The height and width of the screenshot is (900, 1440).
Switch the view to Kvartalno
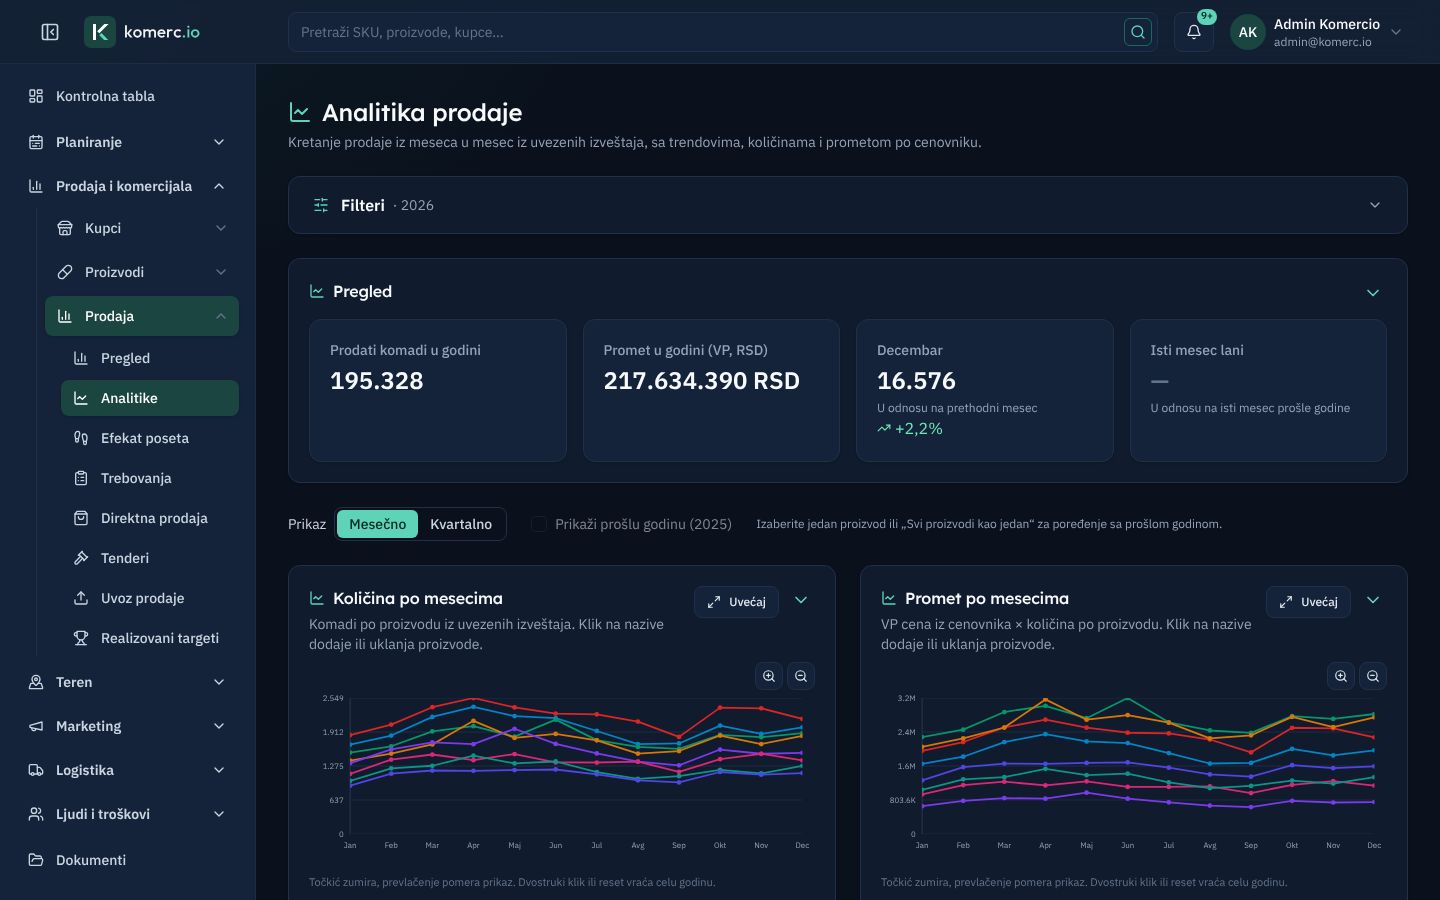pos(461,524)
